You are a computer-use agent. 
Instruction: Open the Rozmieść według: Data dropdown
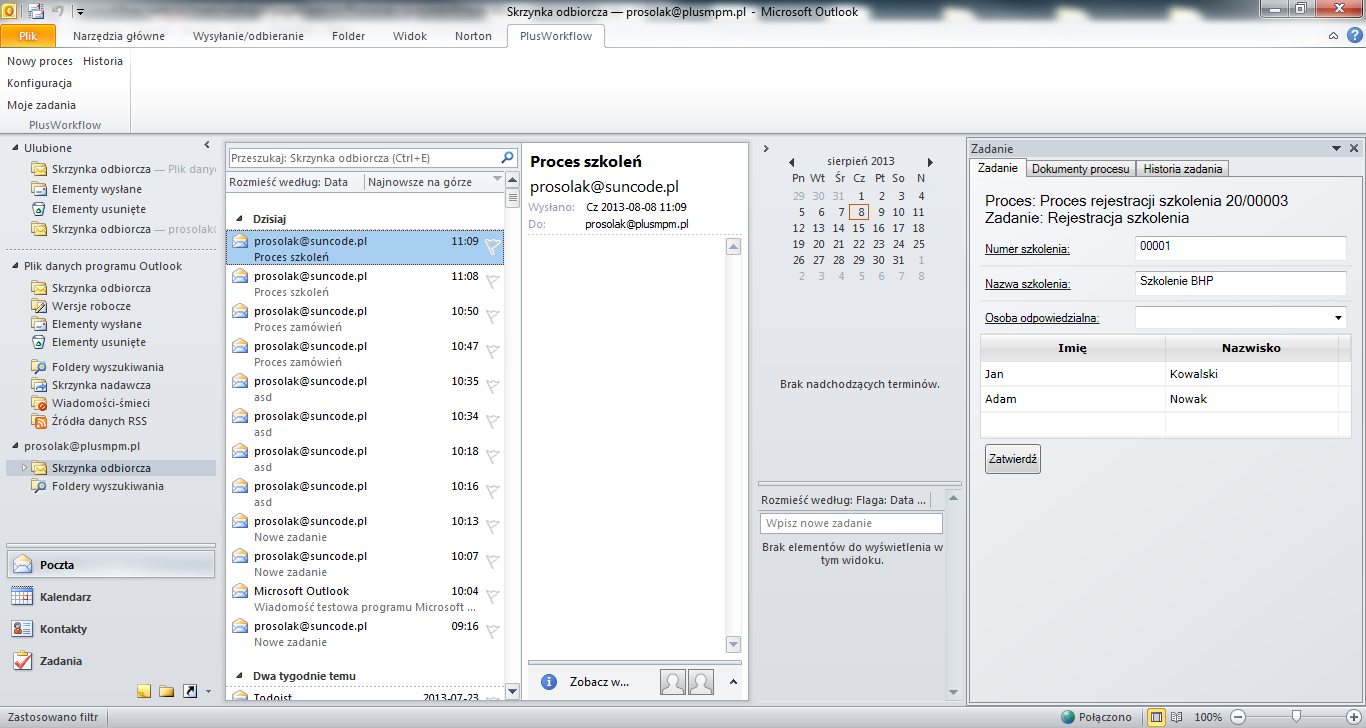293,181
